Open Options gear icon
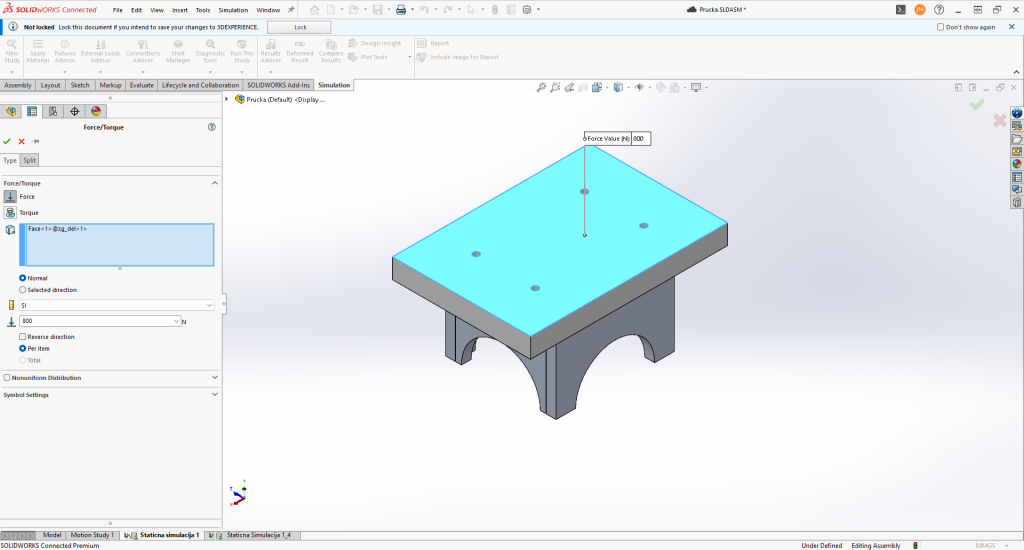 point(527,10)
